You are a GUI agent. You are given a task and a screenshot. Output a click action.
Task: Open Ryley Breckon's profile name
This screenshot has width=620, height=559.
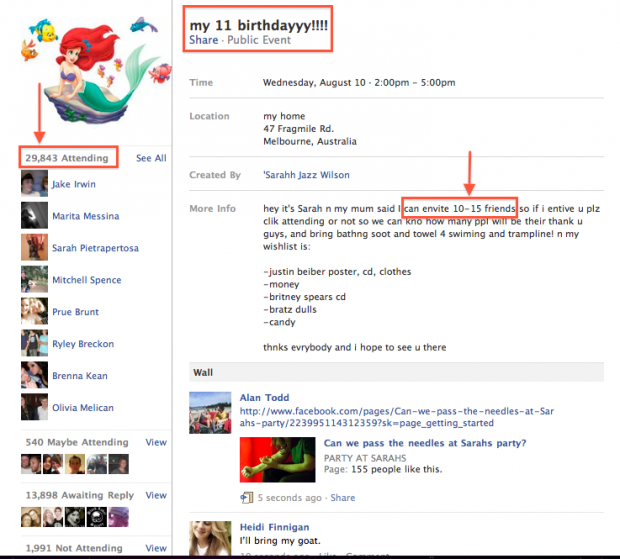[83, 344]
